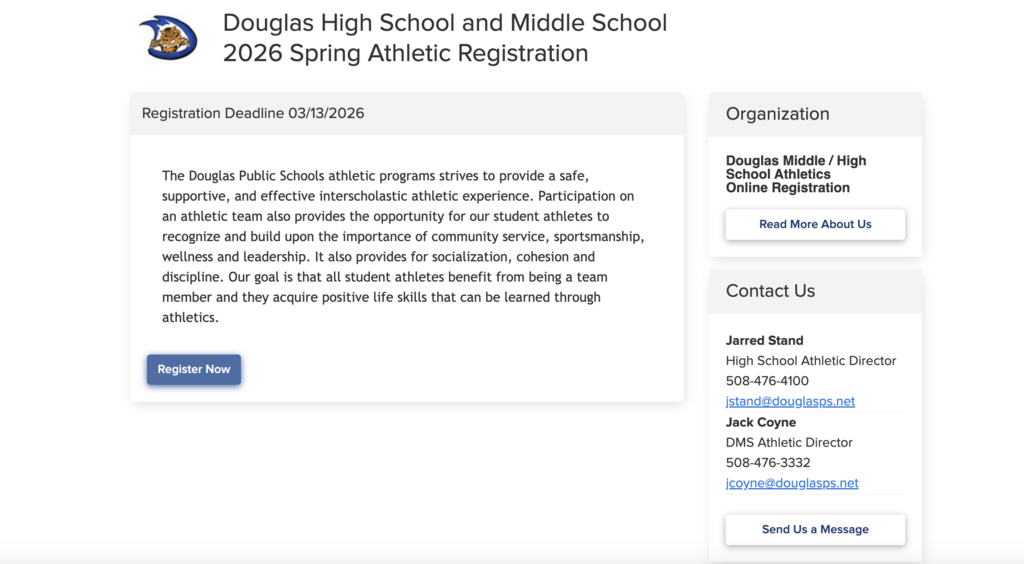Click Send Us a Message button

(815, 529)
